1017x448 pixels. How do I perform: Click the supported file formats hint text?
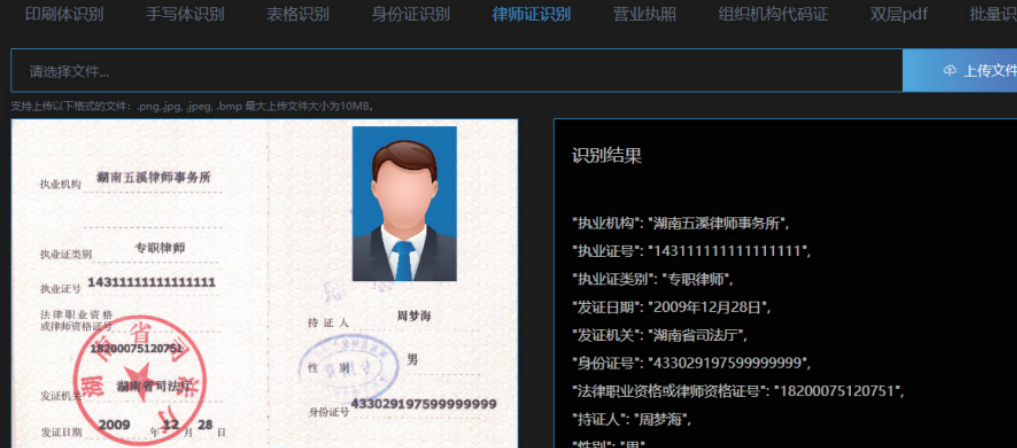point(192,106)
